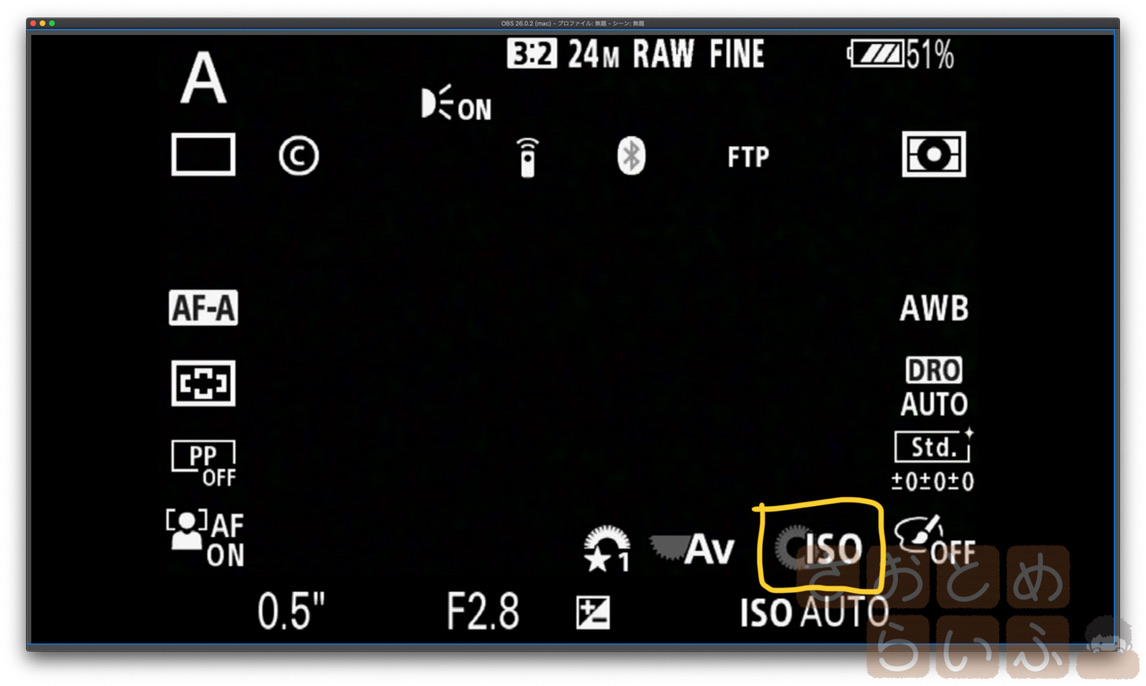This screenshot has height=686, width=1146.
Task: Click the ISO control wheel icon
Action: (820, 548)
